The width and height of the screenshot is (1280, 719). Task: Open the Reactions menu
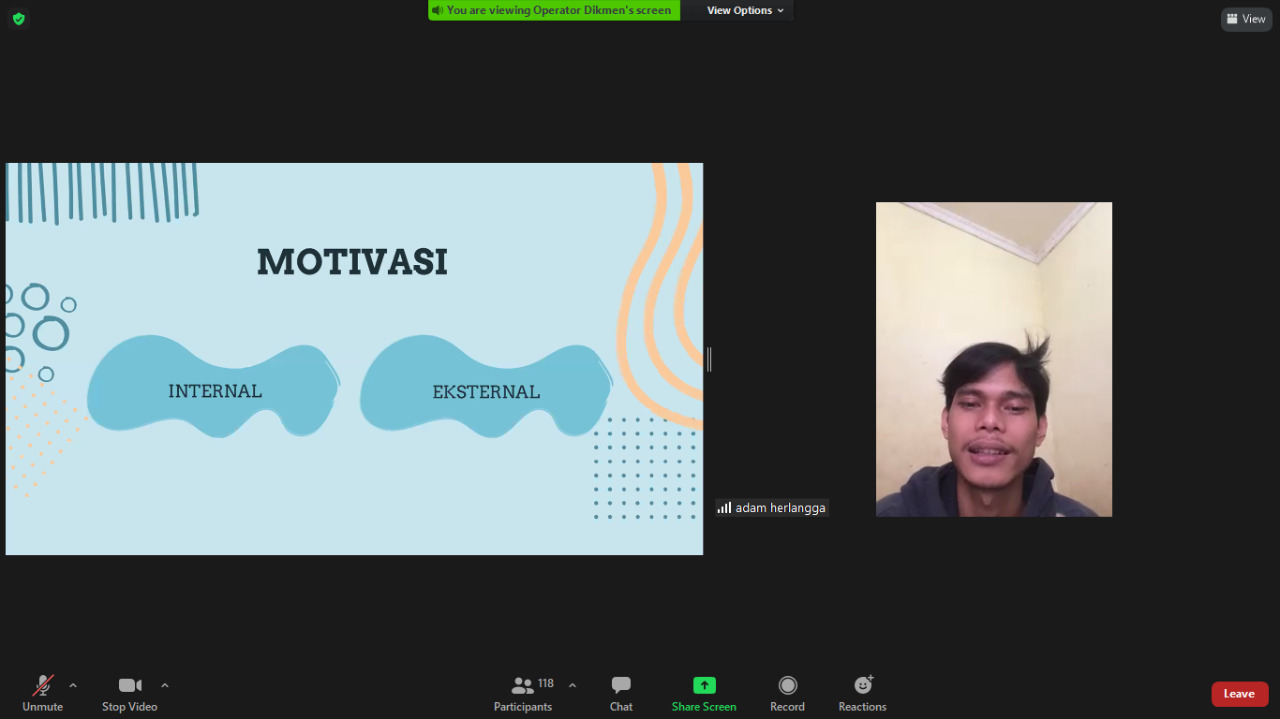862,693
